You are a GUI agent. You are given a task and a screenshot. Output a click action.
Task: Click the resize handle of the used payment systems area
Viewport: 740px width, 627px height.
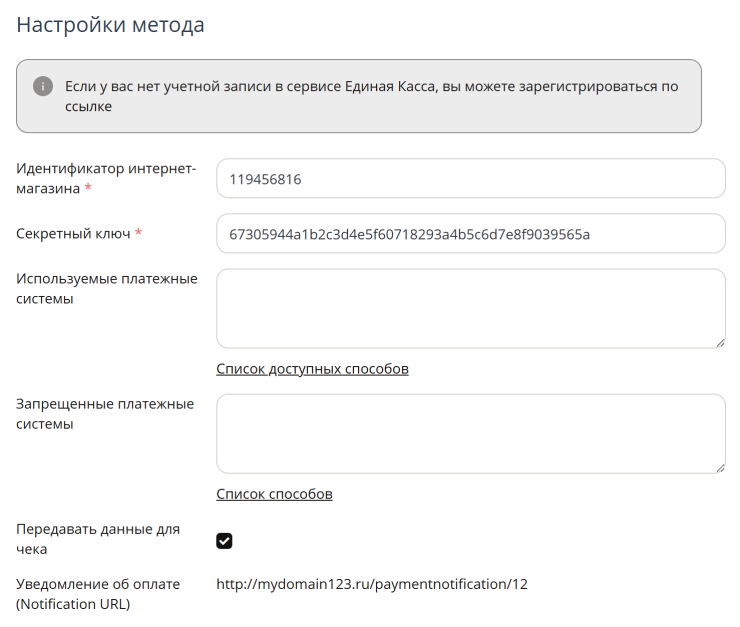(720, 343)
